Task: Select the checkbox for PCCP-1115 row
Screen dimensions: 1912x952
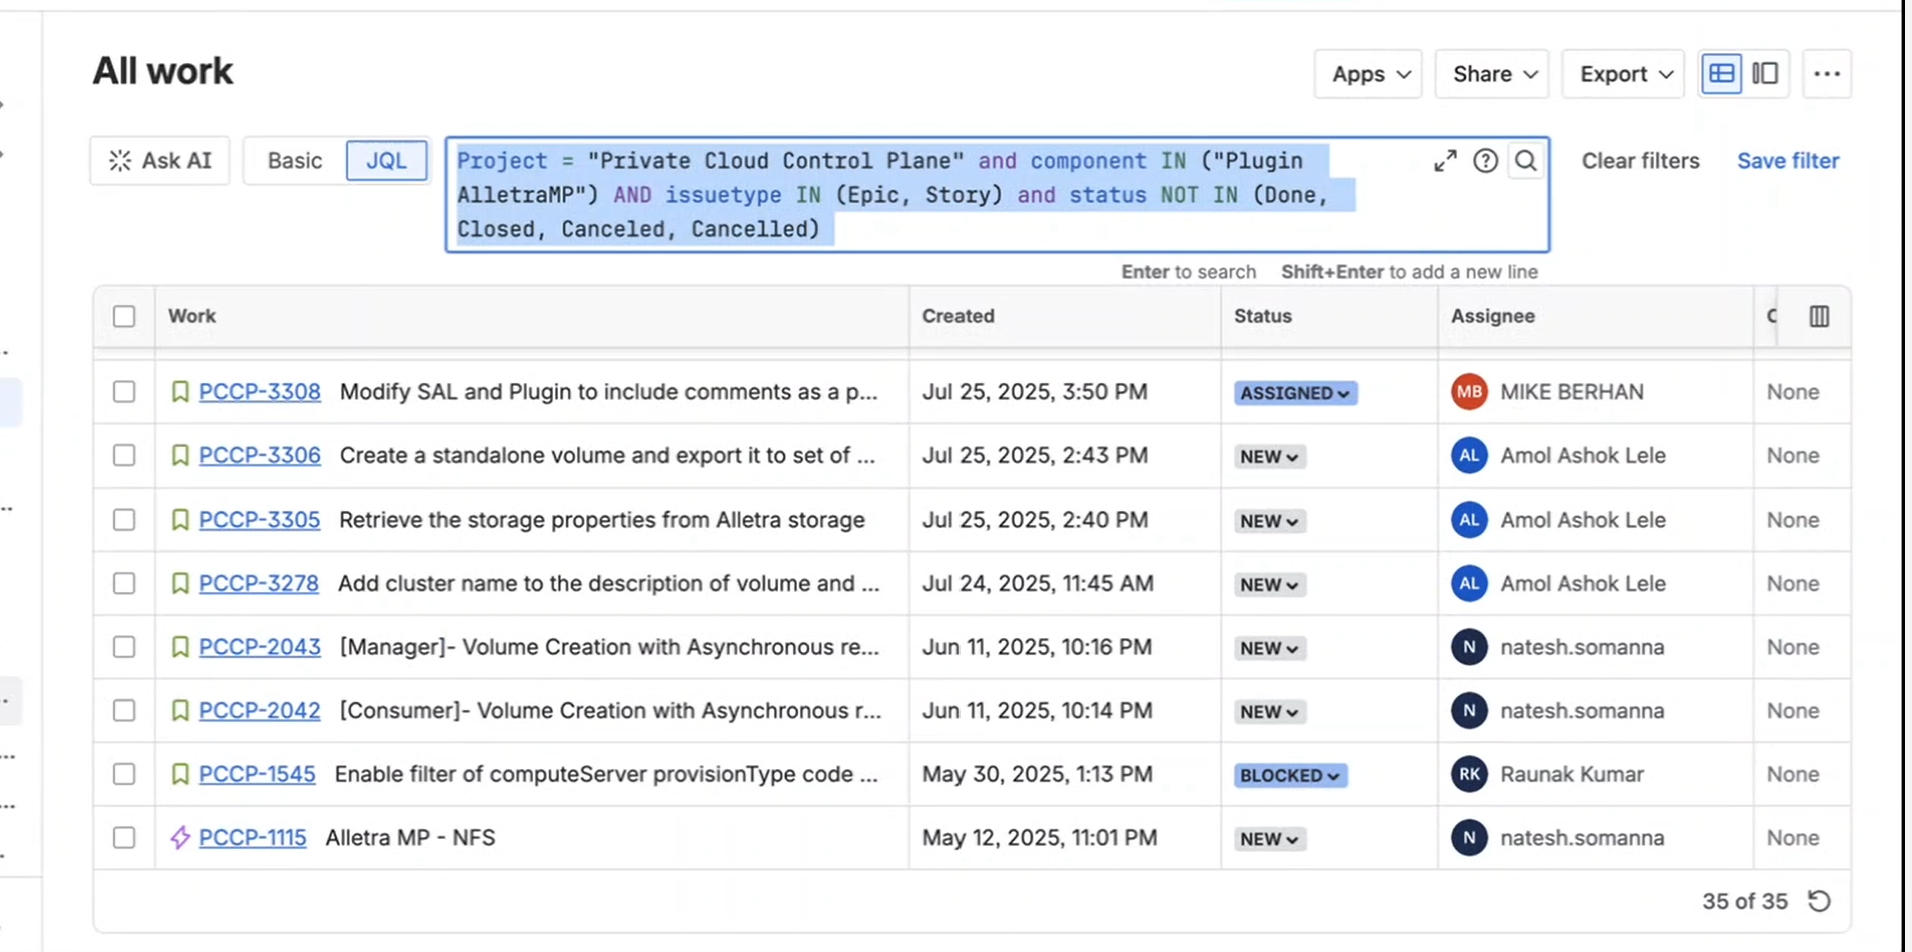Action: (x=124, y=838)
